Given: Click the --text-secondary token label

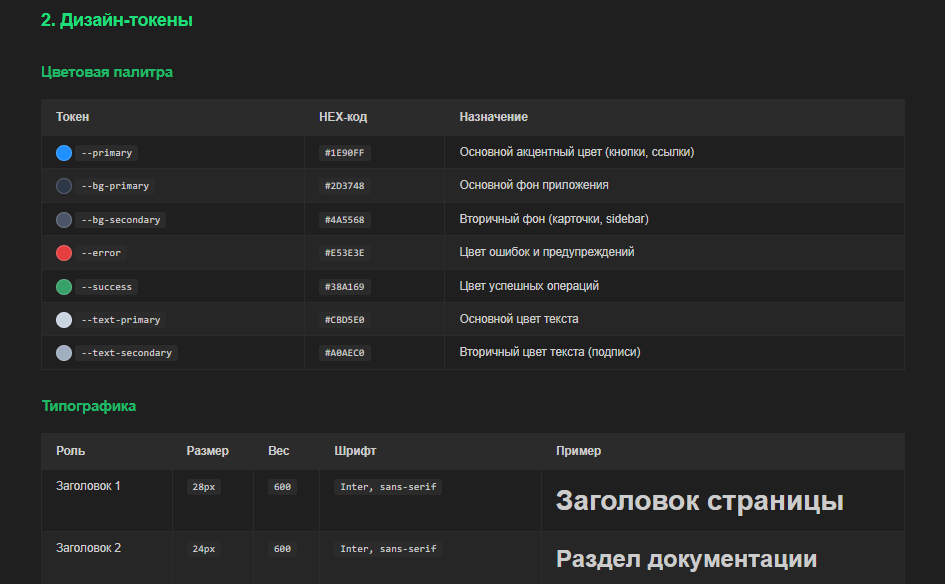Looking at the screenshot, I should tap(126, 353).
